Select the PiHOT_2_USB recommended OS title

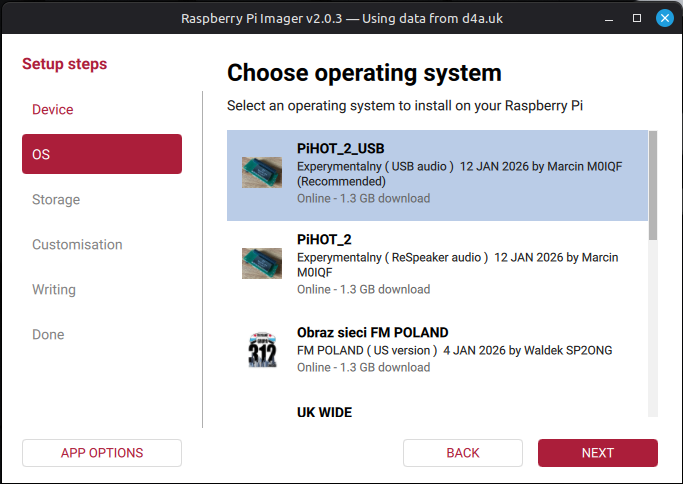coord(341,148)
